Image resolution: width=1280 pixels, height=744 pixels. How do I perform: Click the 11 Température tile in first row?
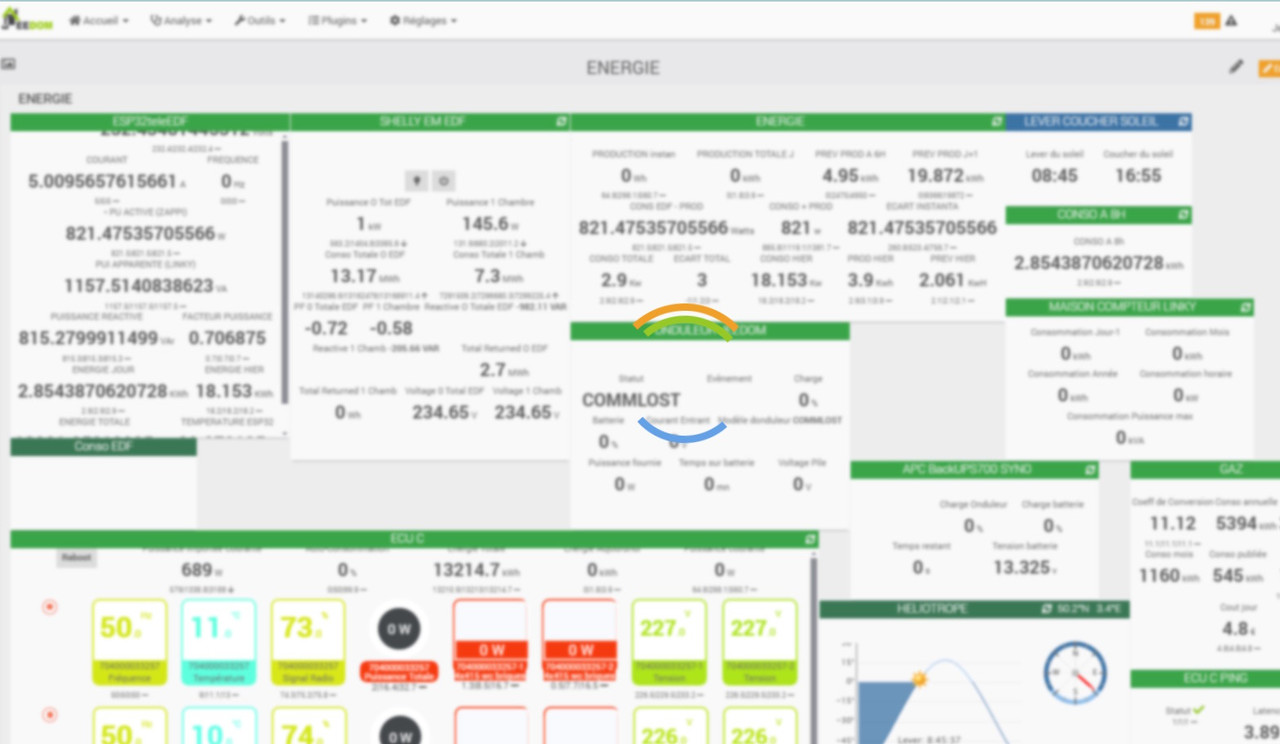[x=218, y=641]
